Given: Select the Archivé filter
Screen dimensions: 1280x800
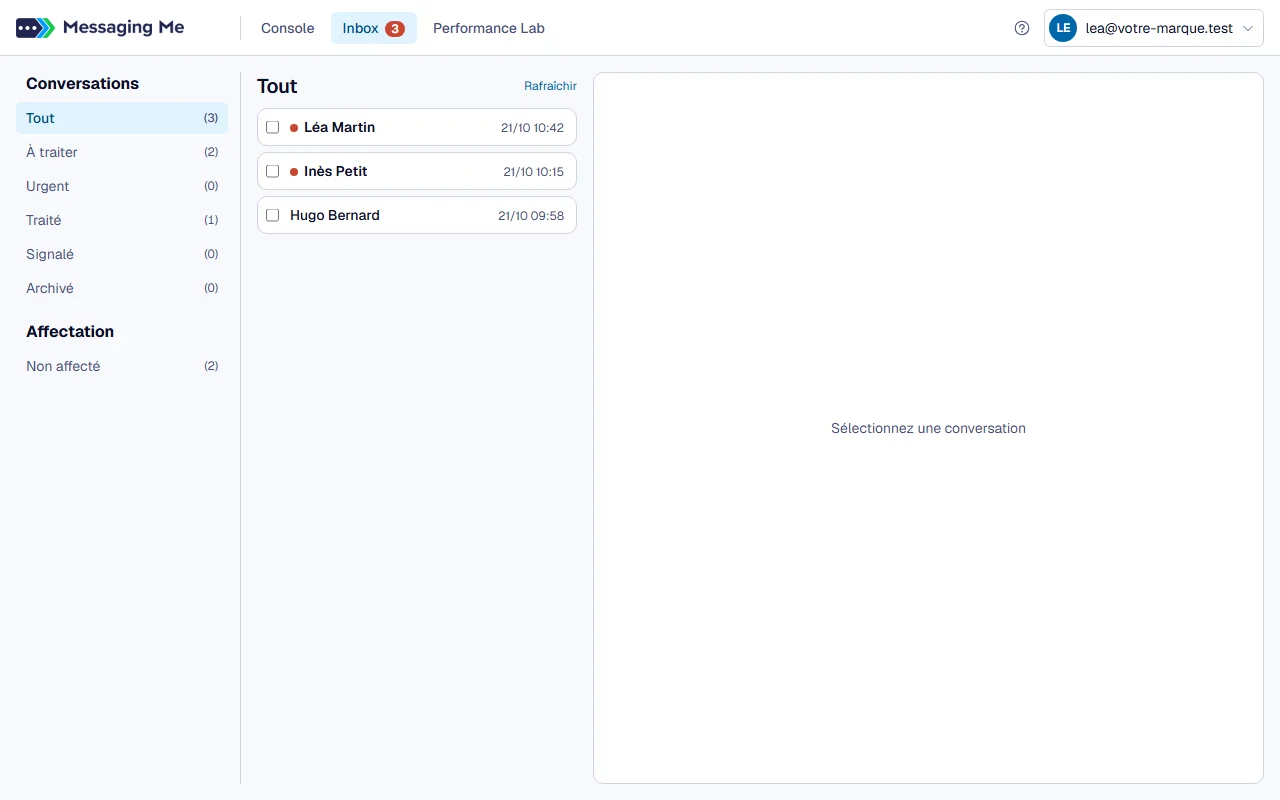Looking at the screenshot, I should [x=122, y=288].
